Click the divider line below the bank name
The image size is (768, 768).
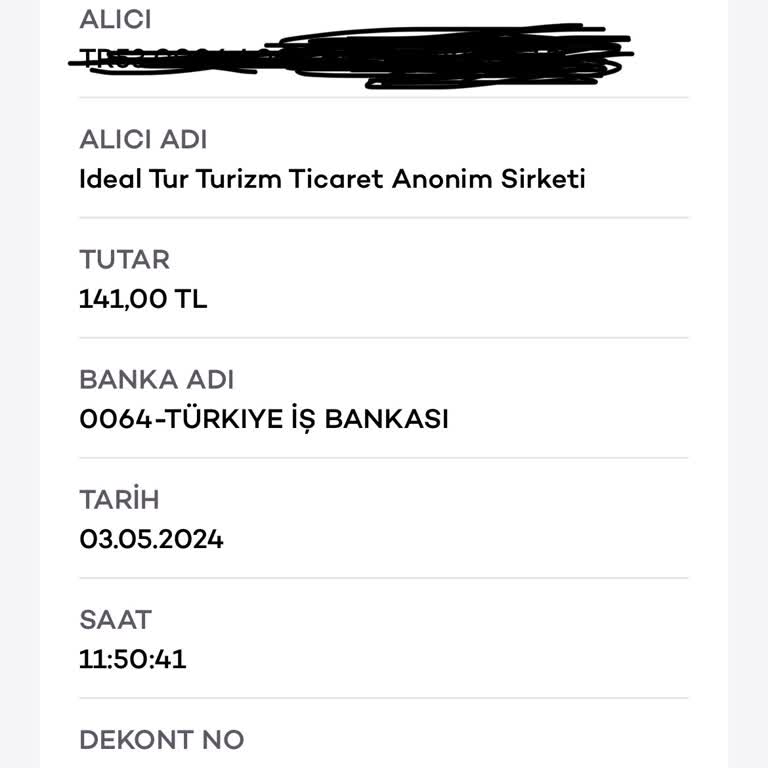(384, 458)
